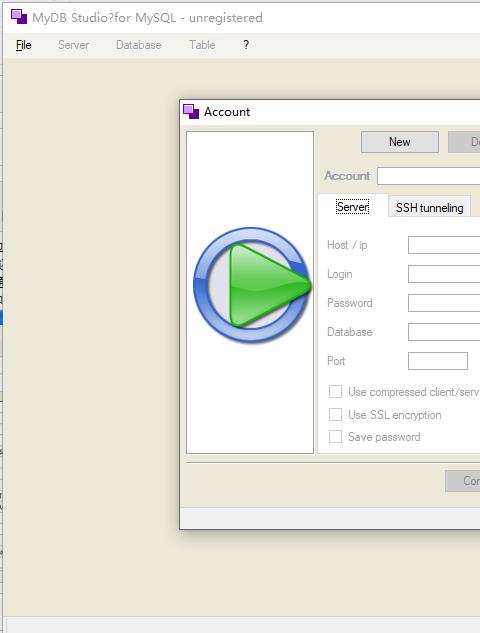Enable Use SSL encryption checkbox
The height and width of the screenshot is (633, 480).
[335, 415]
